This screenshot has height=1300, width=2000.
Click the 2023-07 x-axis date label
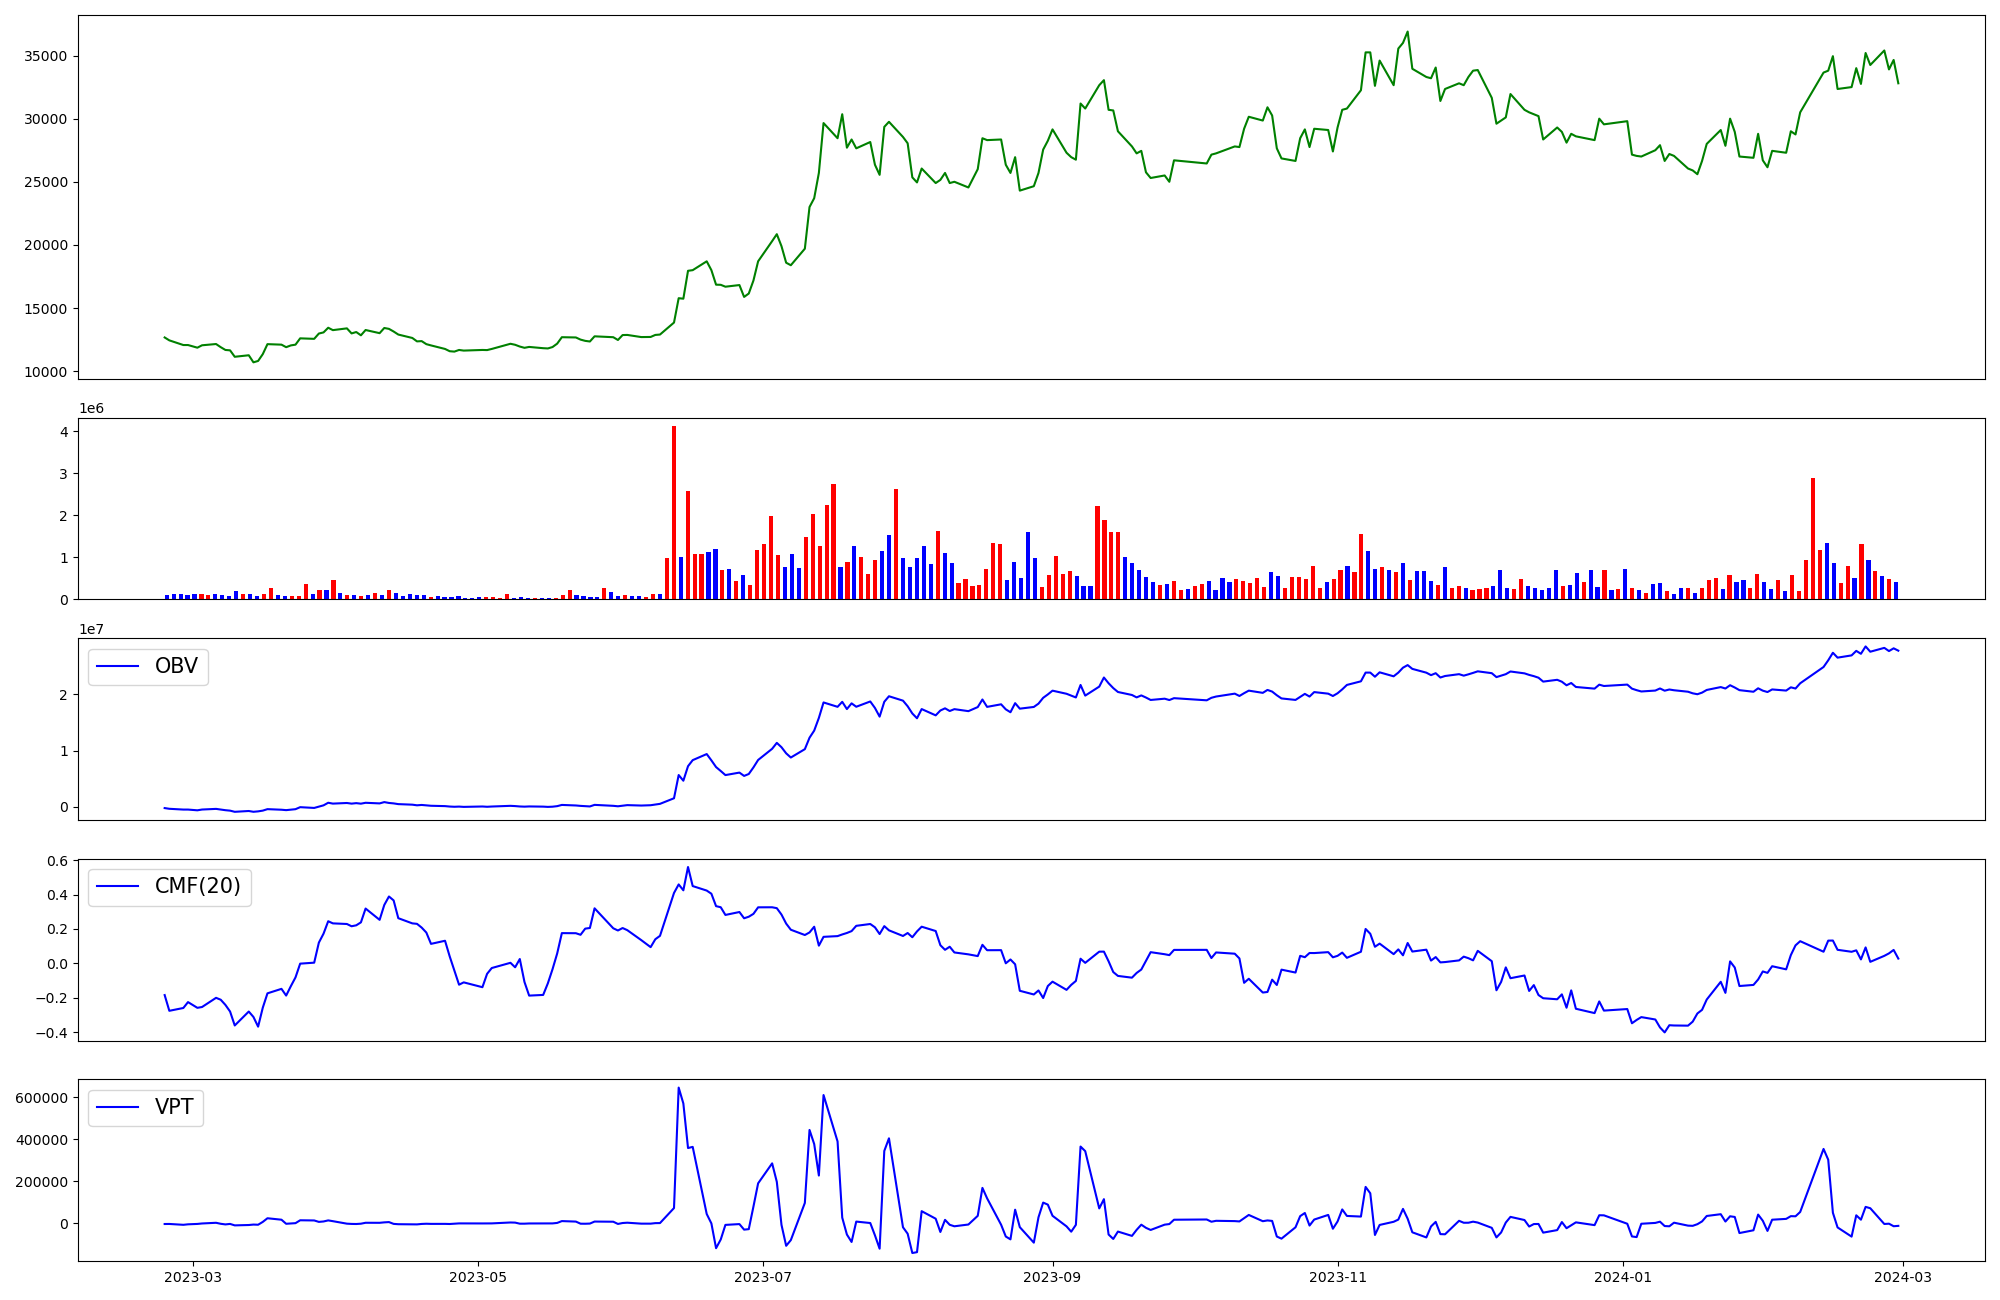(x=763, y=1277)
